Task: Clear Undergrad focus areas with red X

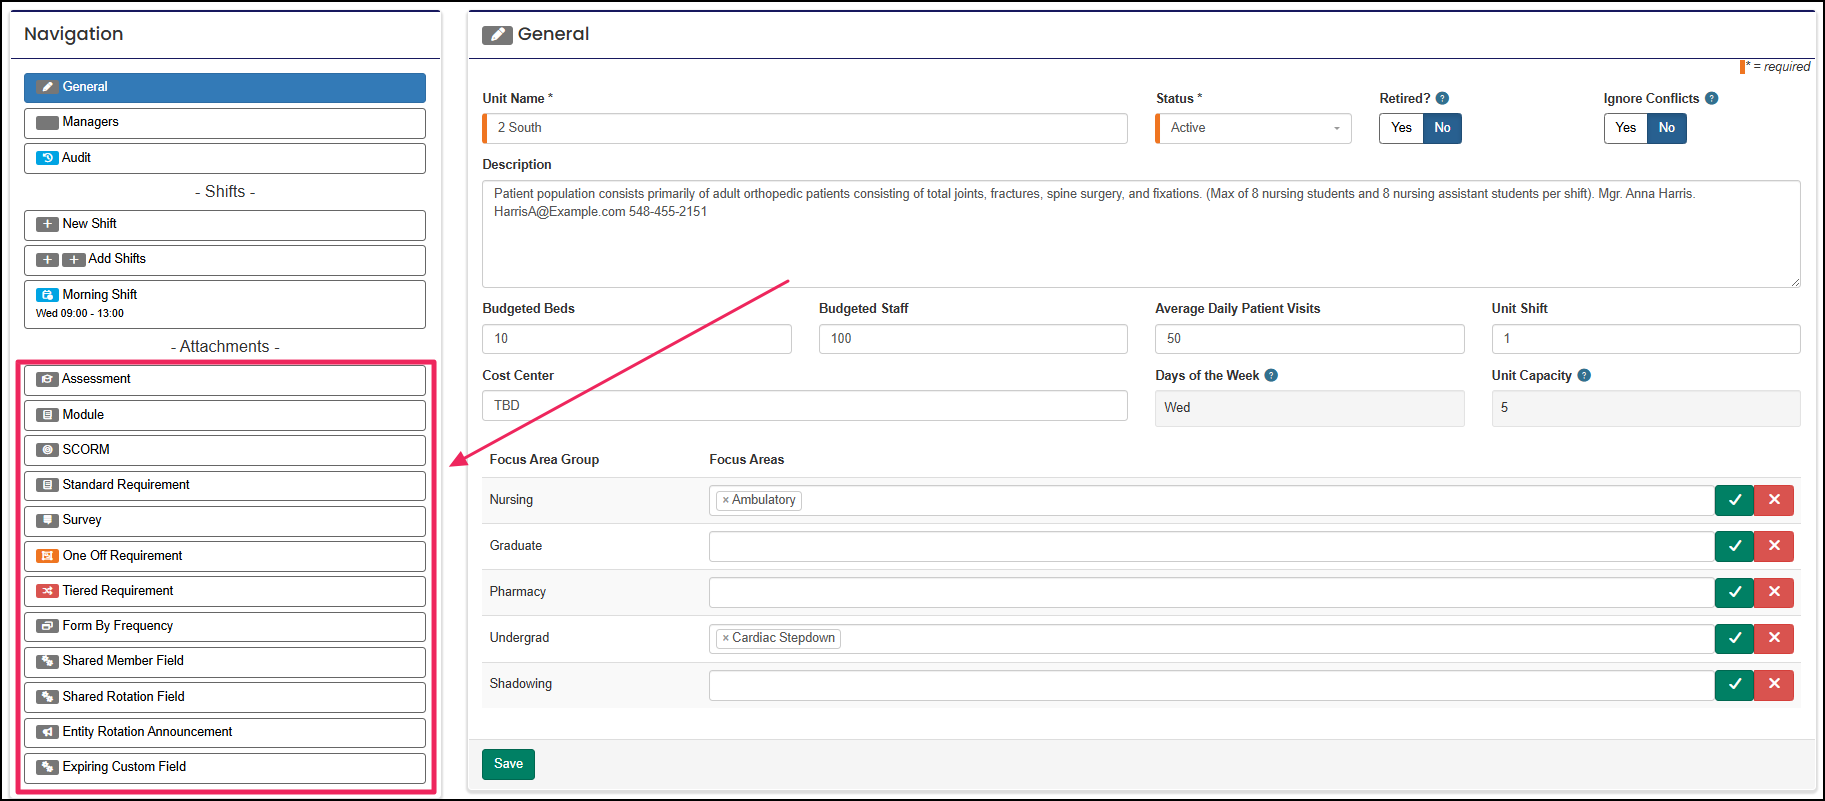Action: [x=1774, y=638]
